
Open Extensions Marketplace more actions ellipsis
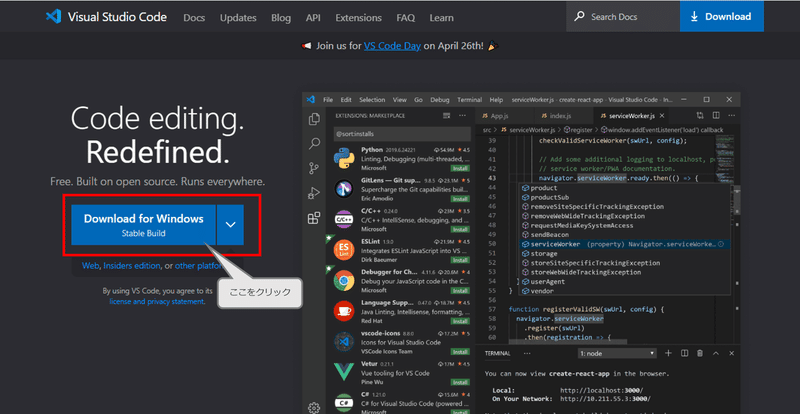462,115
